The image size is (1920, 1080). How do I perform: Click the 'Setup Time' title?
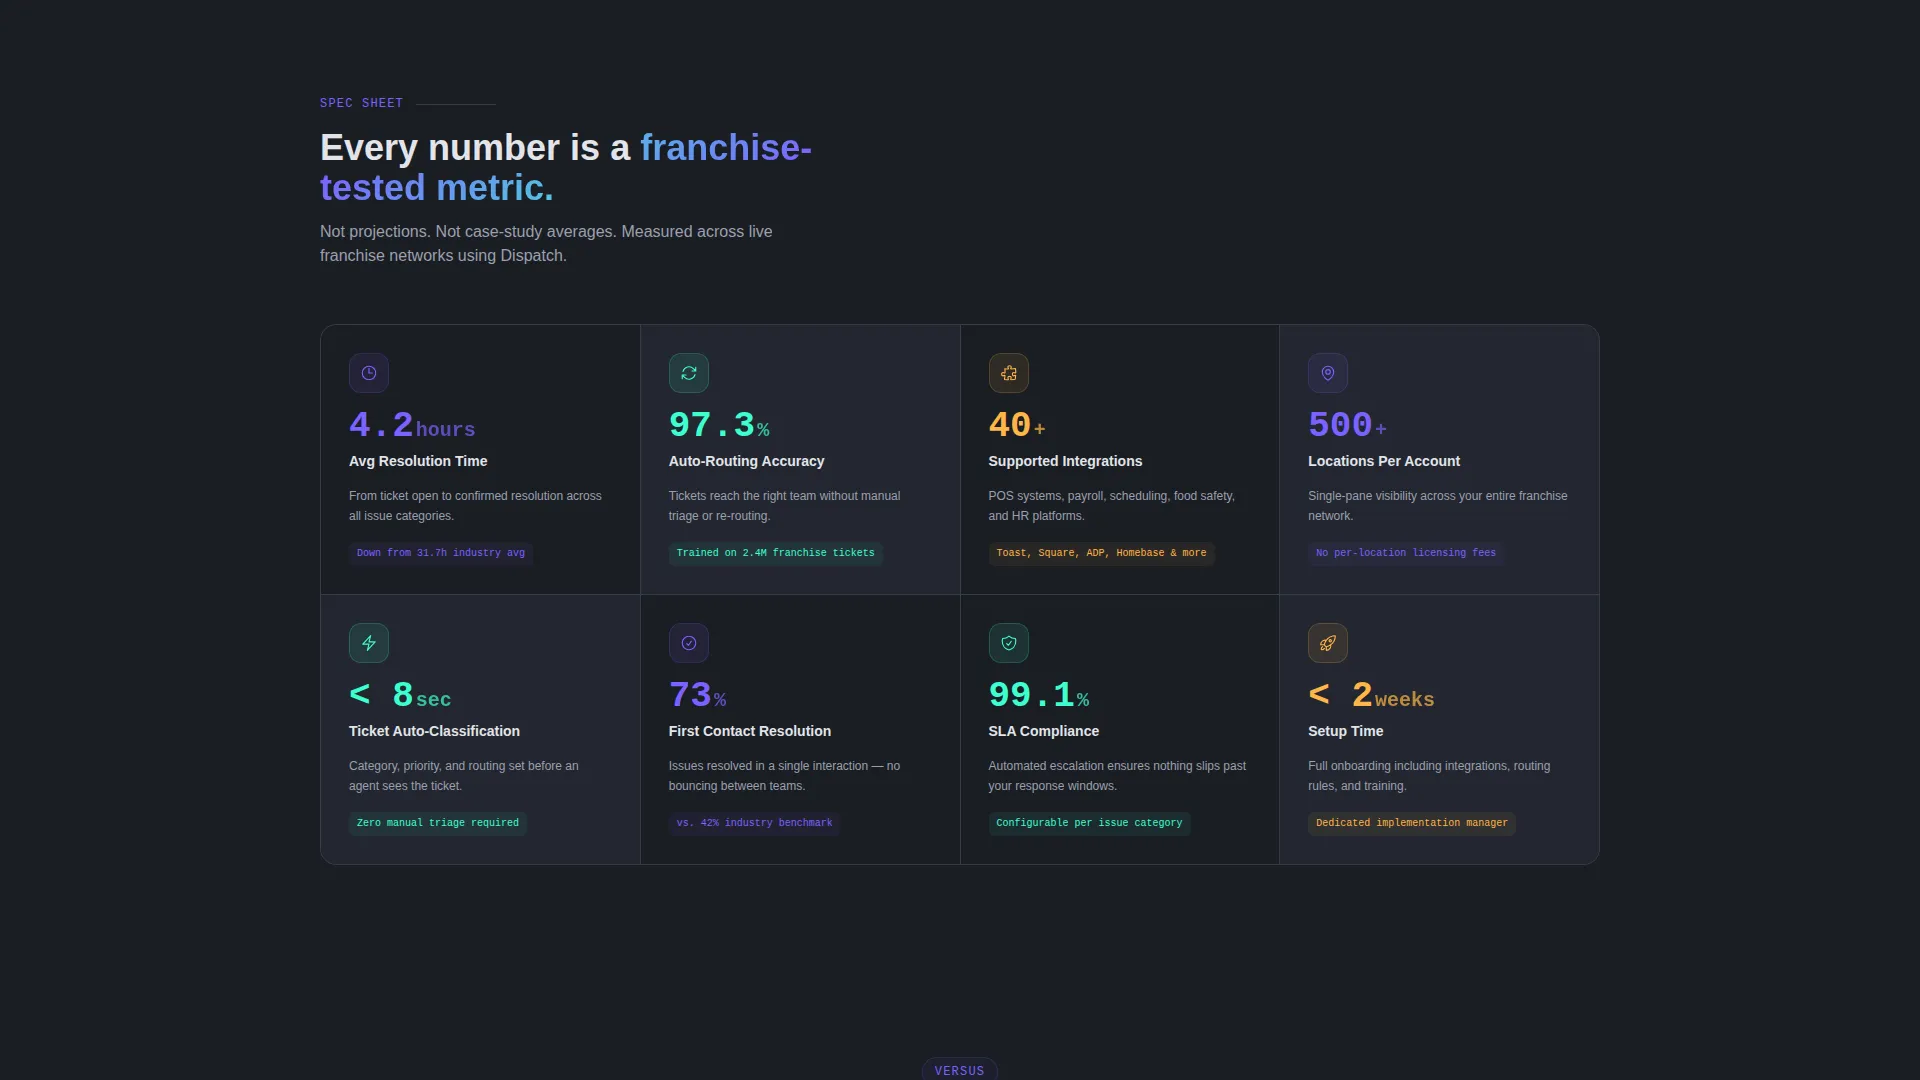click(x=1345, y=731)
